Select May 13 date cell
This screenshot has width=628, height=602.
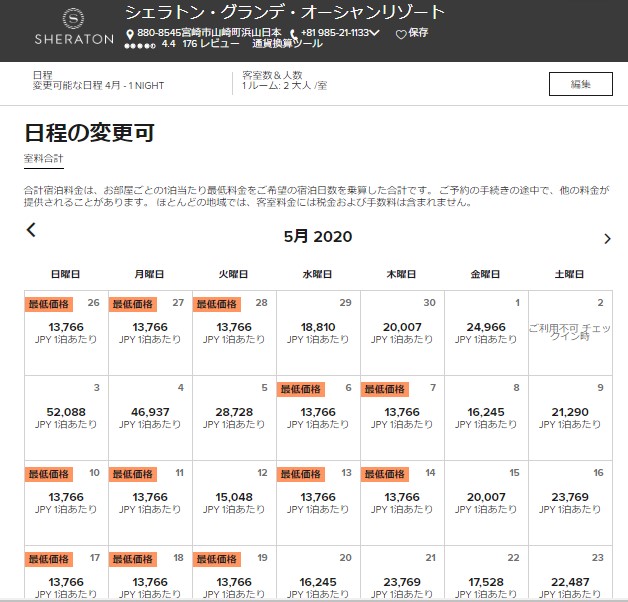coord(318,503)
